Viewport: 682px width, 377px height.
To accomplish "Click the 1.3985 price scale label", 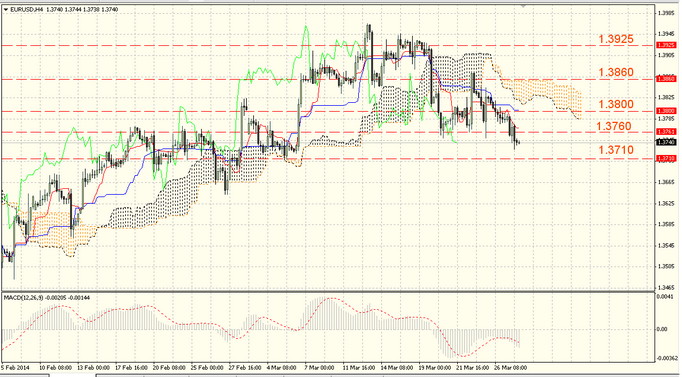I will pos(665,13).
